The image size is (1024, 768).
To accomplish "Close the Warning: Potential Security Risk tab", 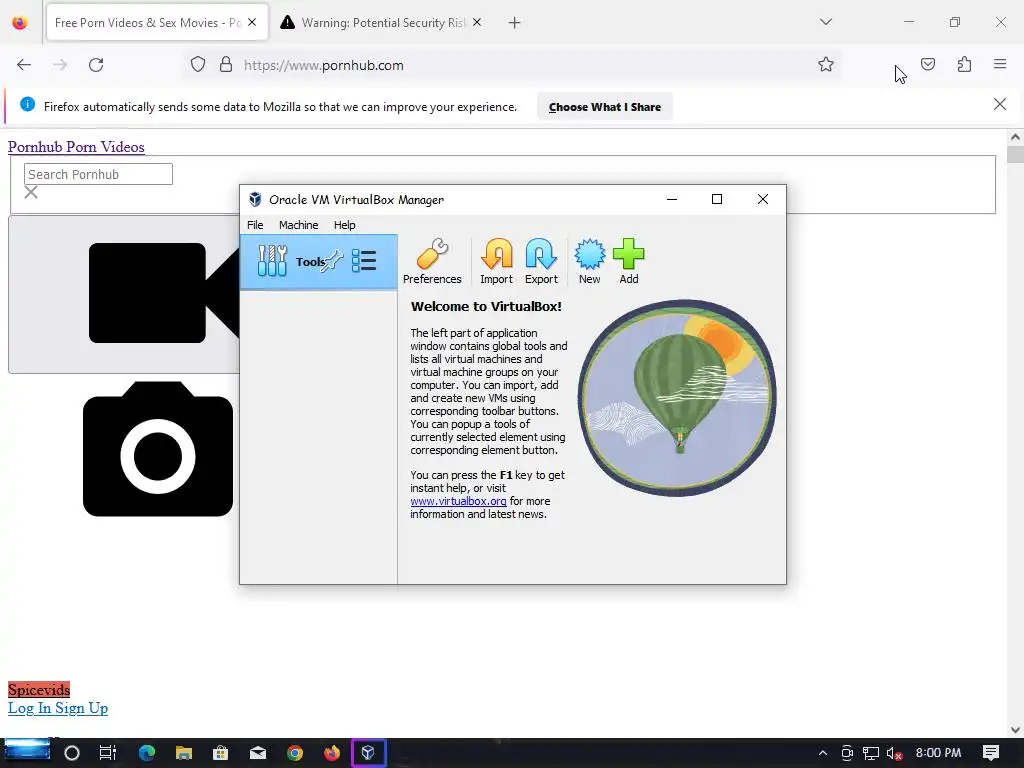I will 477,22.
